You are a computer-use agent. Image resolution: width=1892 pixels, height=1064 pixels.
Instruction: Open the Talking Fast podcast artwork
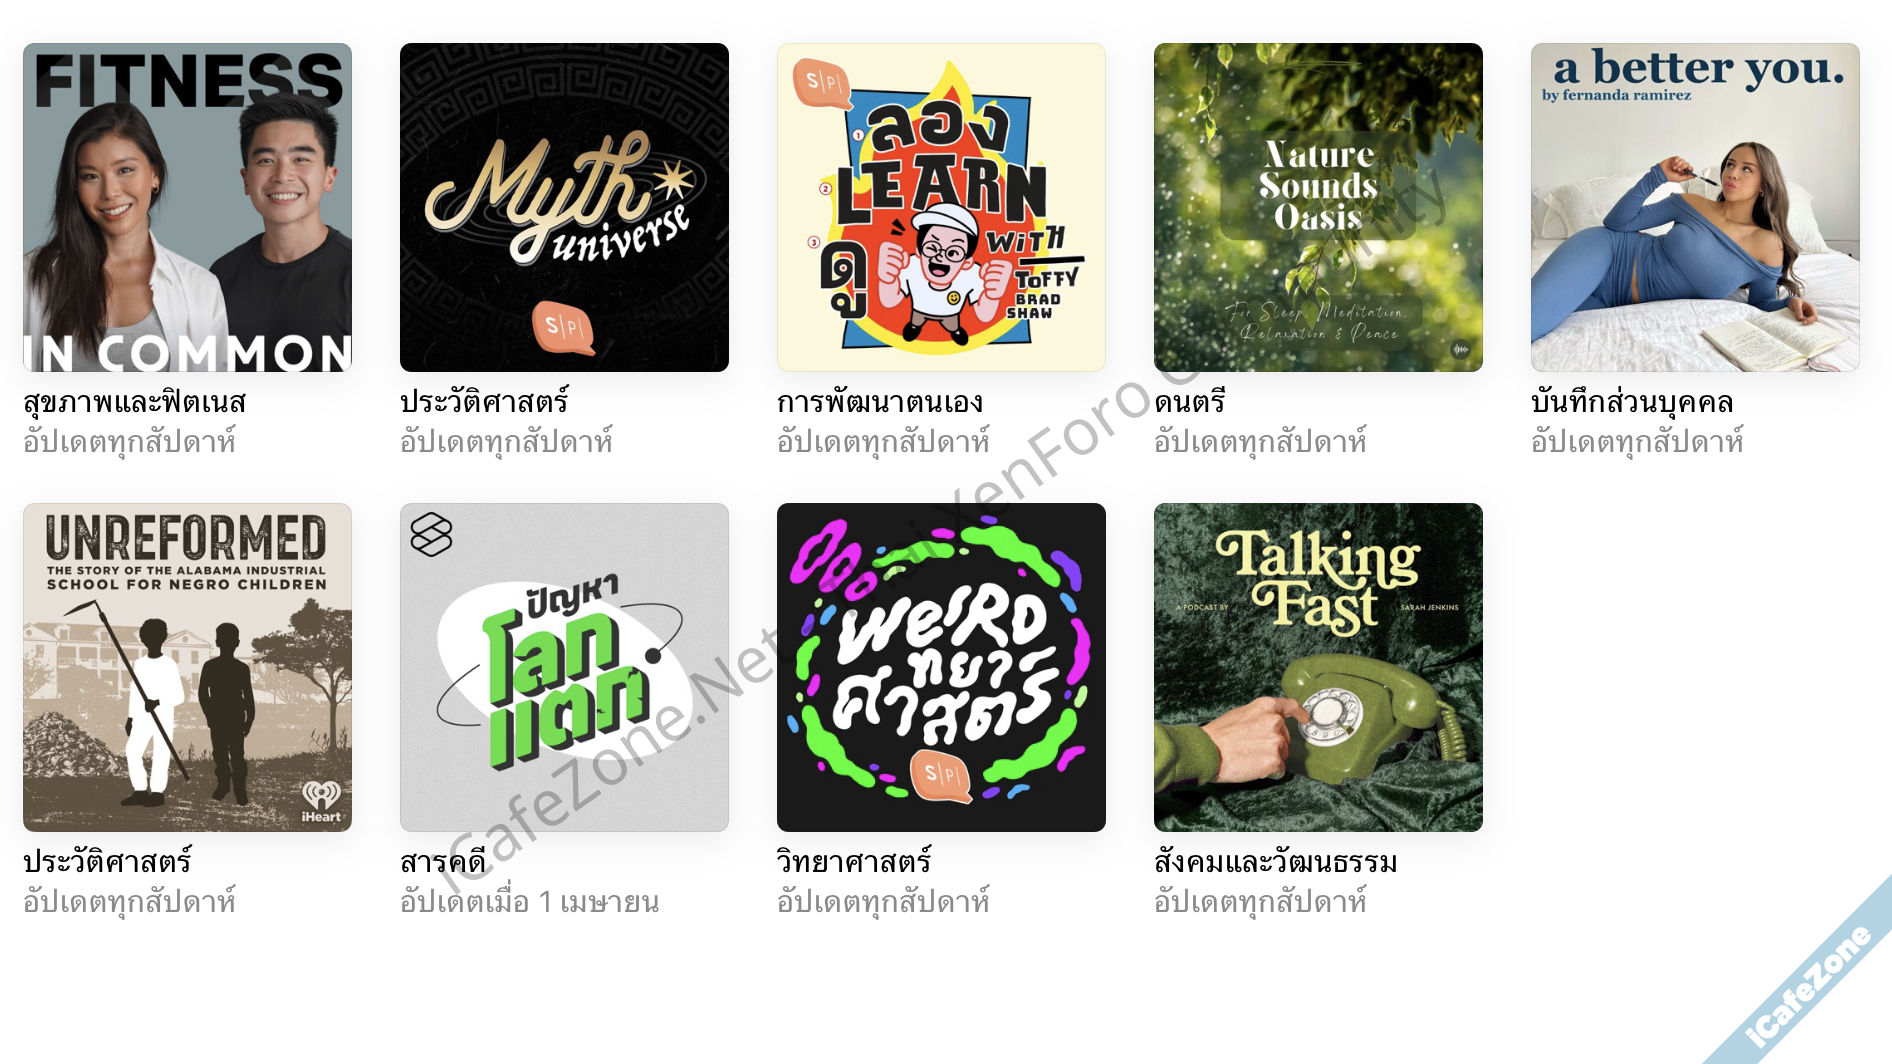pos(1318,667)
